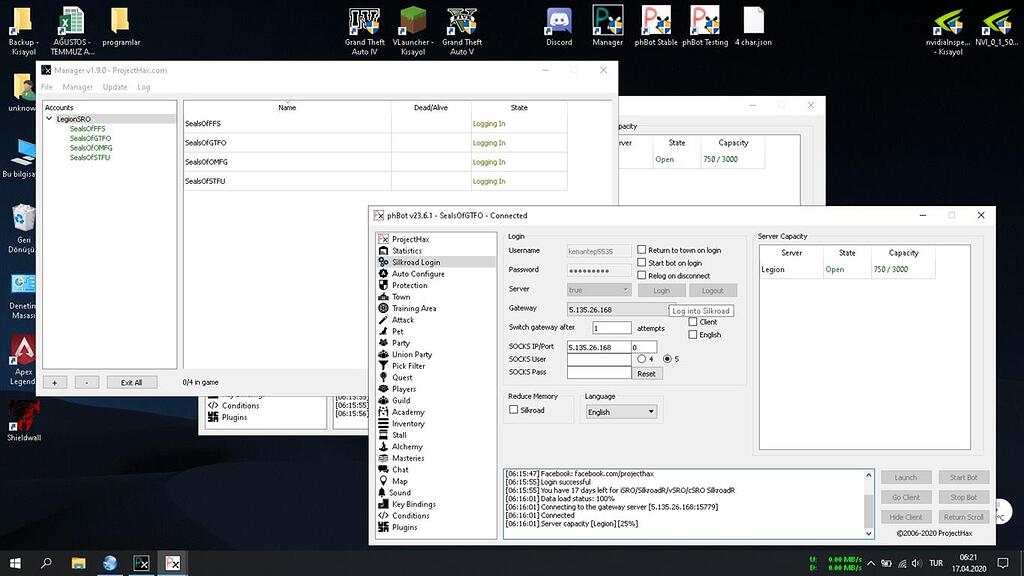This screenshot has height=576, width=1024.
Task: Open phBot Stable desktop shortcut
Action: coord(656,26)
